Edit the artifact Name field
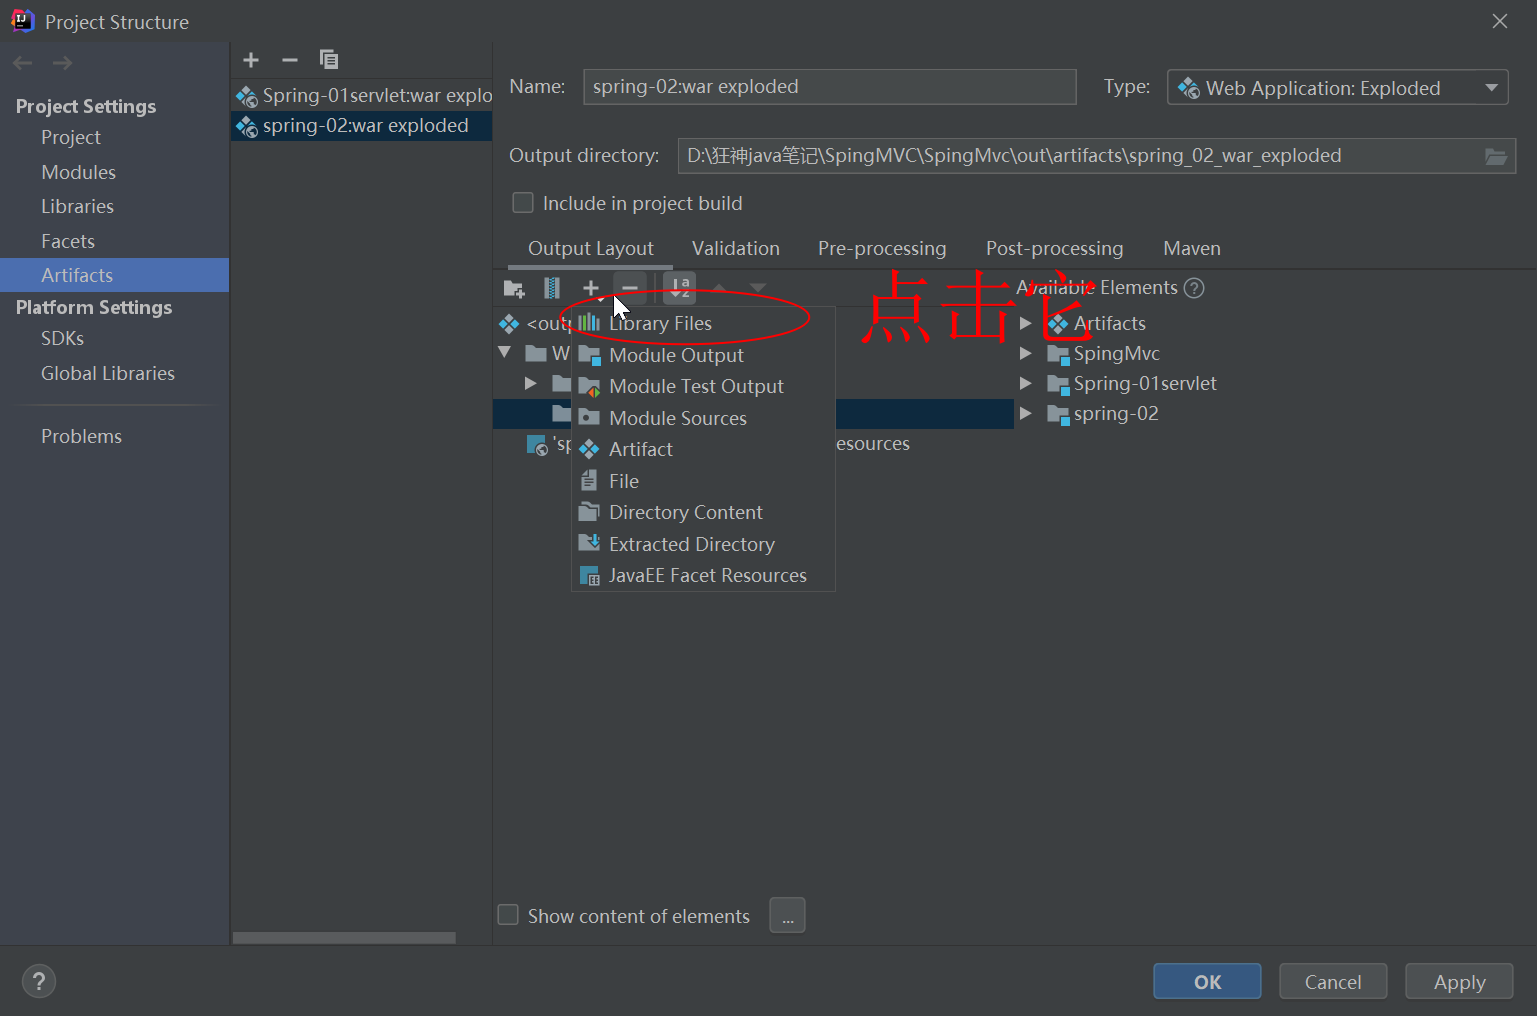The image size is (1537, 1016). click(829, 87)
